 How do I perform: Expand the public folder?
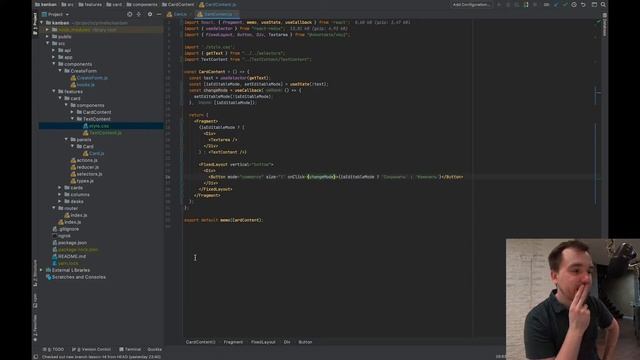(x=47, y=37)
